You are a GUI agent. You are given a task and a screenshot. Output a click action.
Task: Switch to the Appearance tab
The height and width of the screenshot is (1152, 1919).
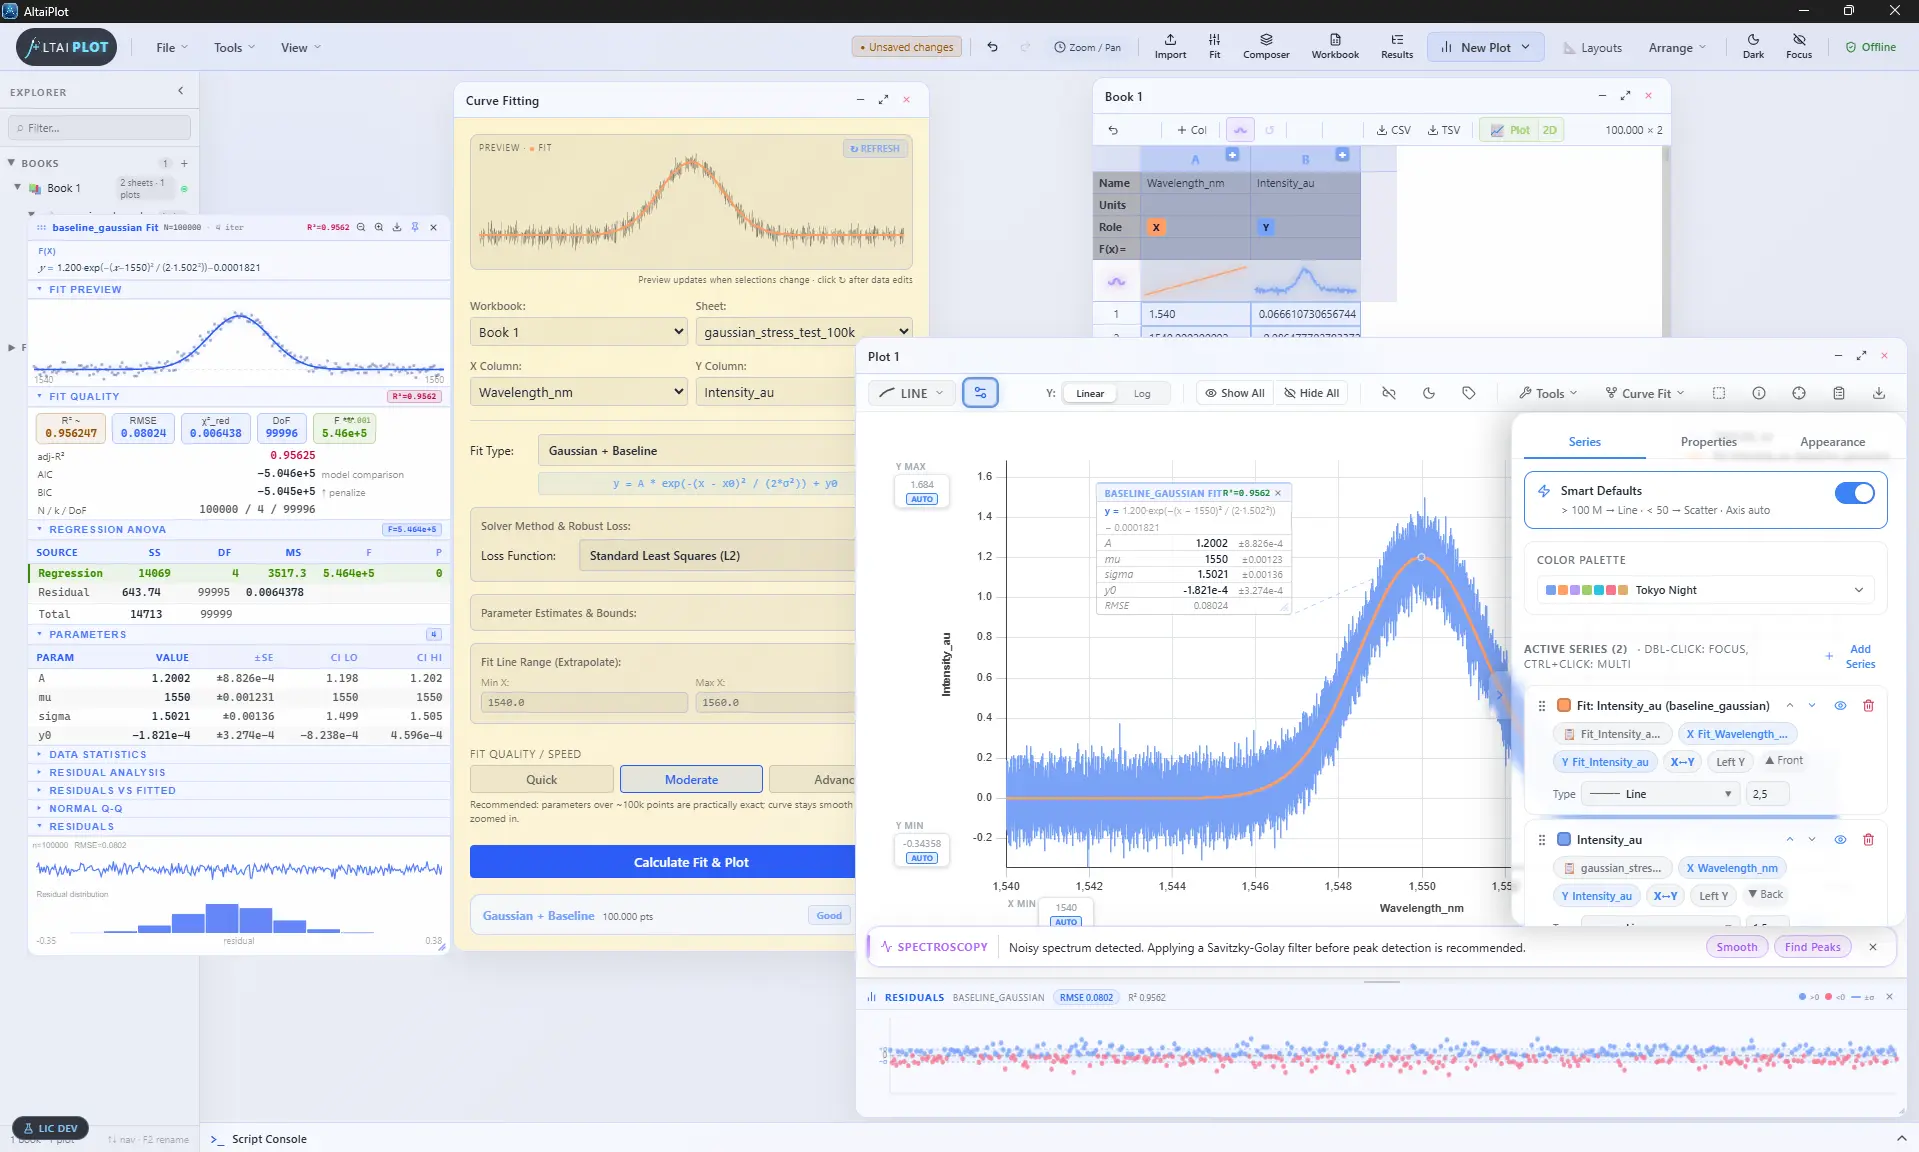click(x=1832, y=441)
